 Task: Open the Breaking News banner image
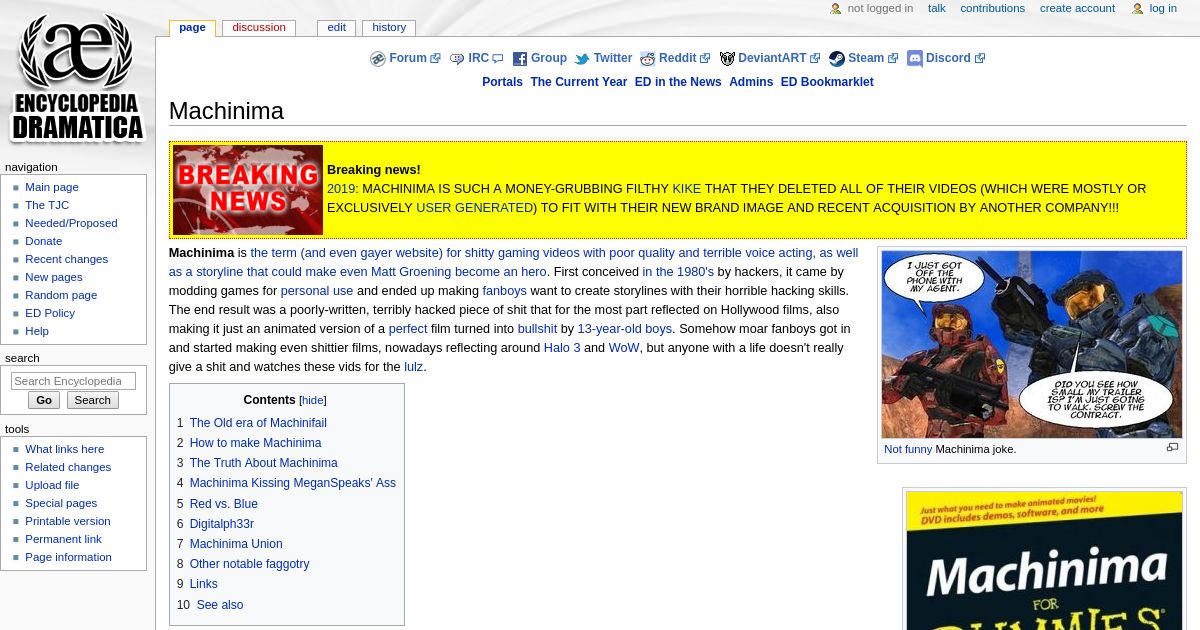(248, 190)
